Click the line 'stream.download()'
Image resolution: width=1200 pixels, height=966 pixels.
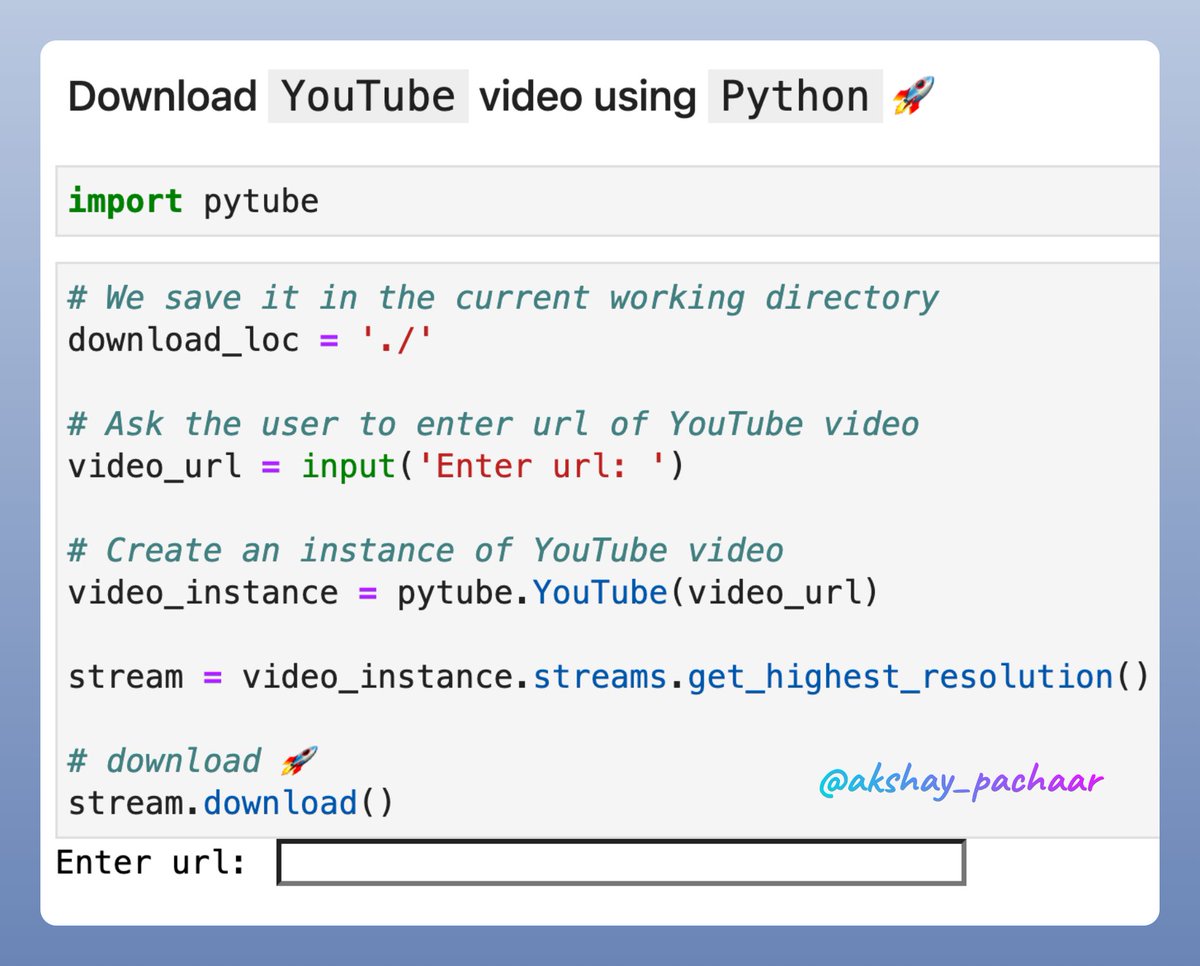coord(231,803)
